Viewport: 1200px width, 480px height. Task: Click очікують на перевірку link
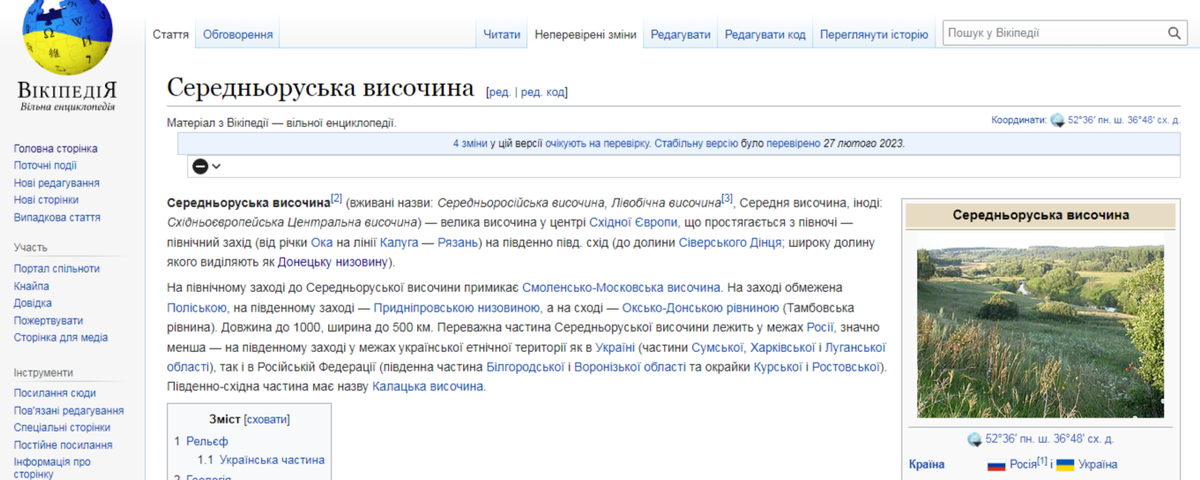point(597,144)
